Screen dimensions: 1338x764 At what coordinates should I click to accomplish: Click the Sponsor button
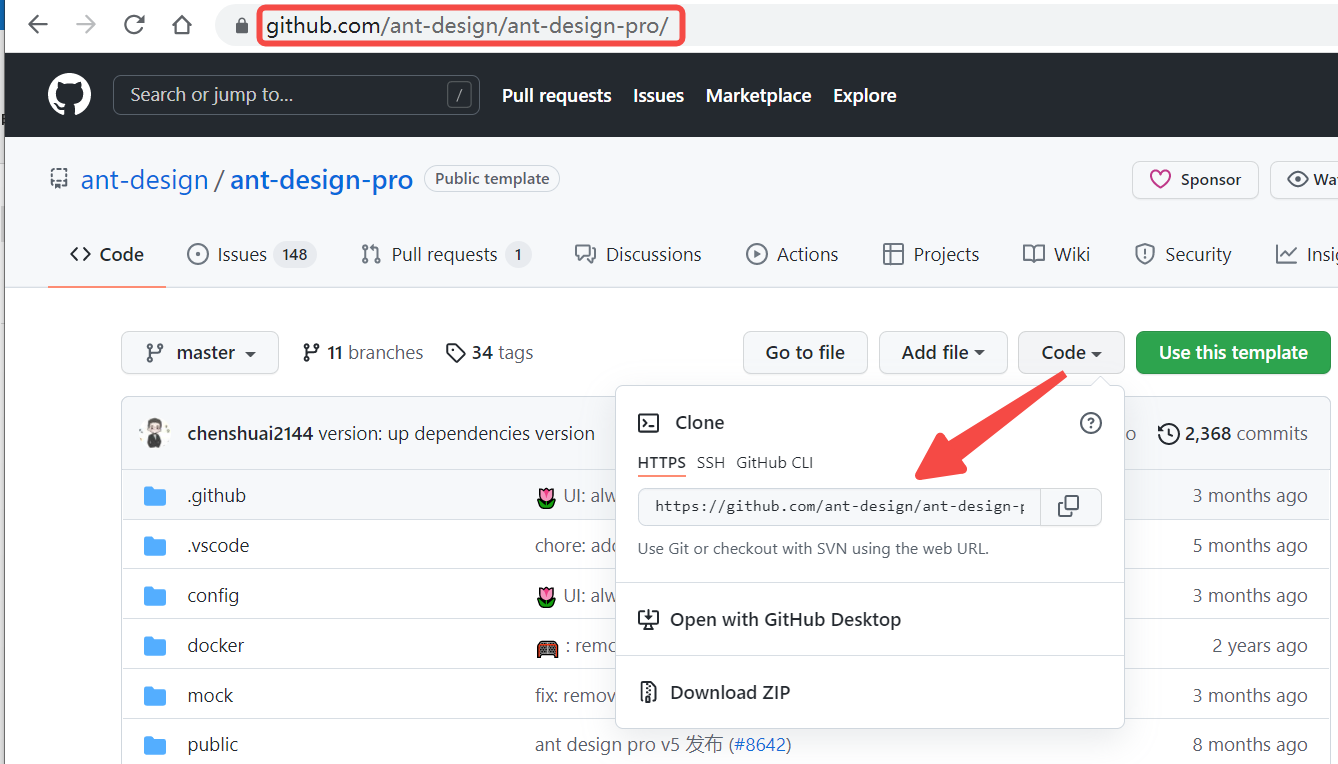coord(1195,180)
